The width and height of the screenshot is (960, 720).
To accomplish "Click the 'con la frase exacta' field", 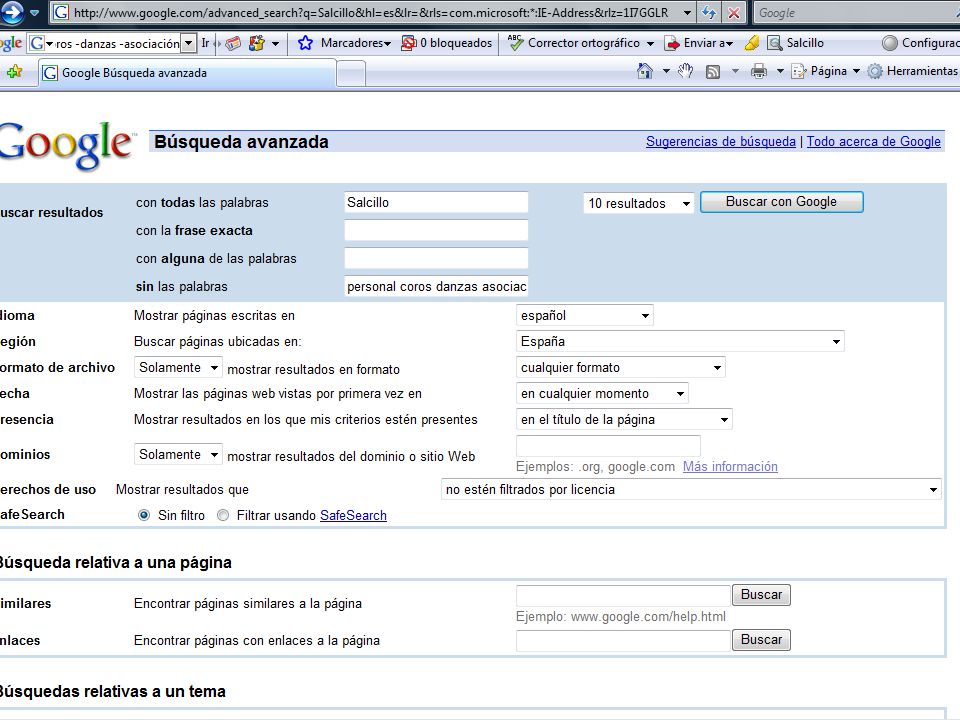I will 436,230.
